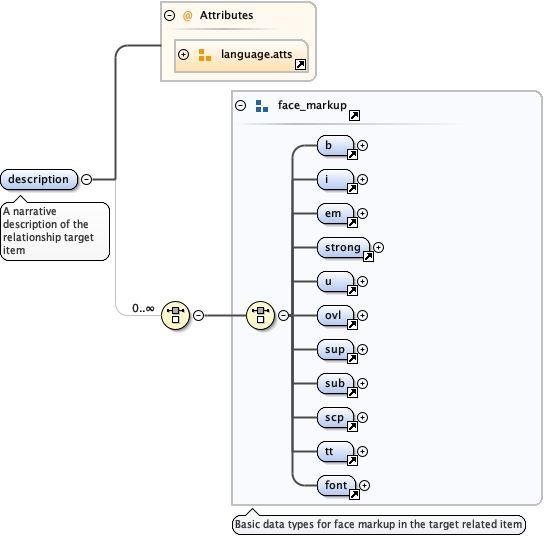Select the ovl element
This screenshot has width=560, height=538.
(335, 315)
